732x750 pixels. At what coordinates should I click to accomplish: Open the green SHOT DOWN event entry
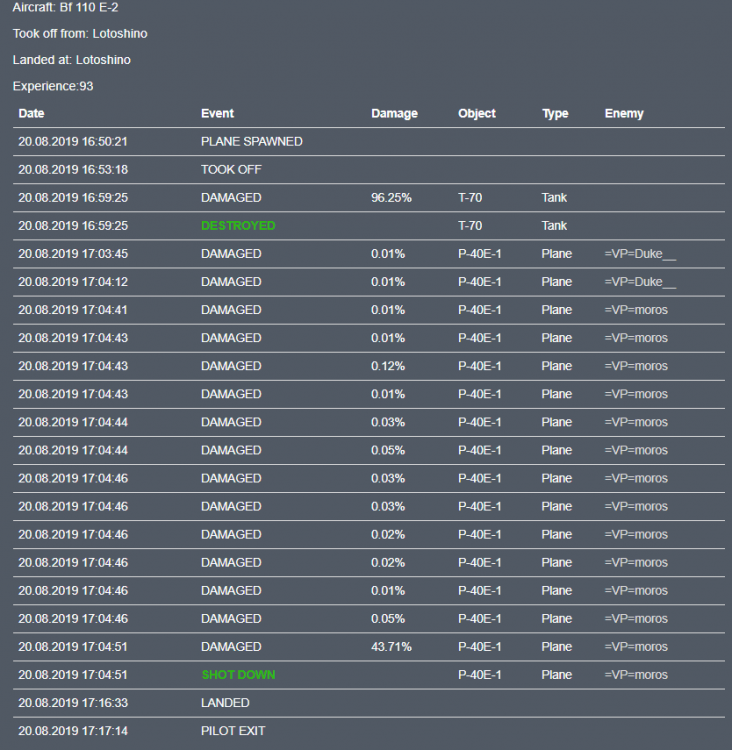(237, 675)
